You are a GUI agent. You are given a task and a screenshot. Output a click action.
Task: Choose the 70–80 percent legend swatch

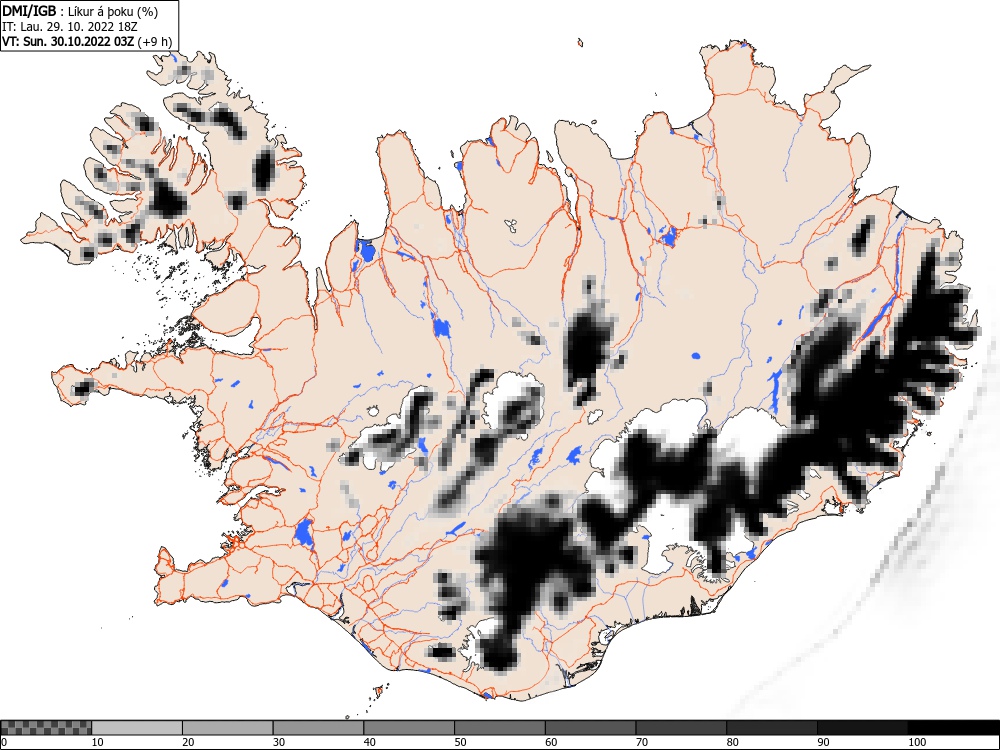[681, 728]
